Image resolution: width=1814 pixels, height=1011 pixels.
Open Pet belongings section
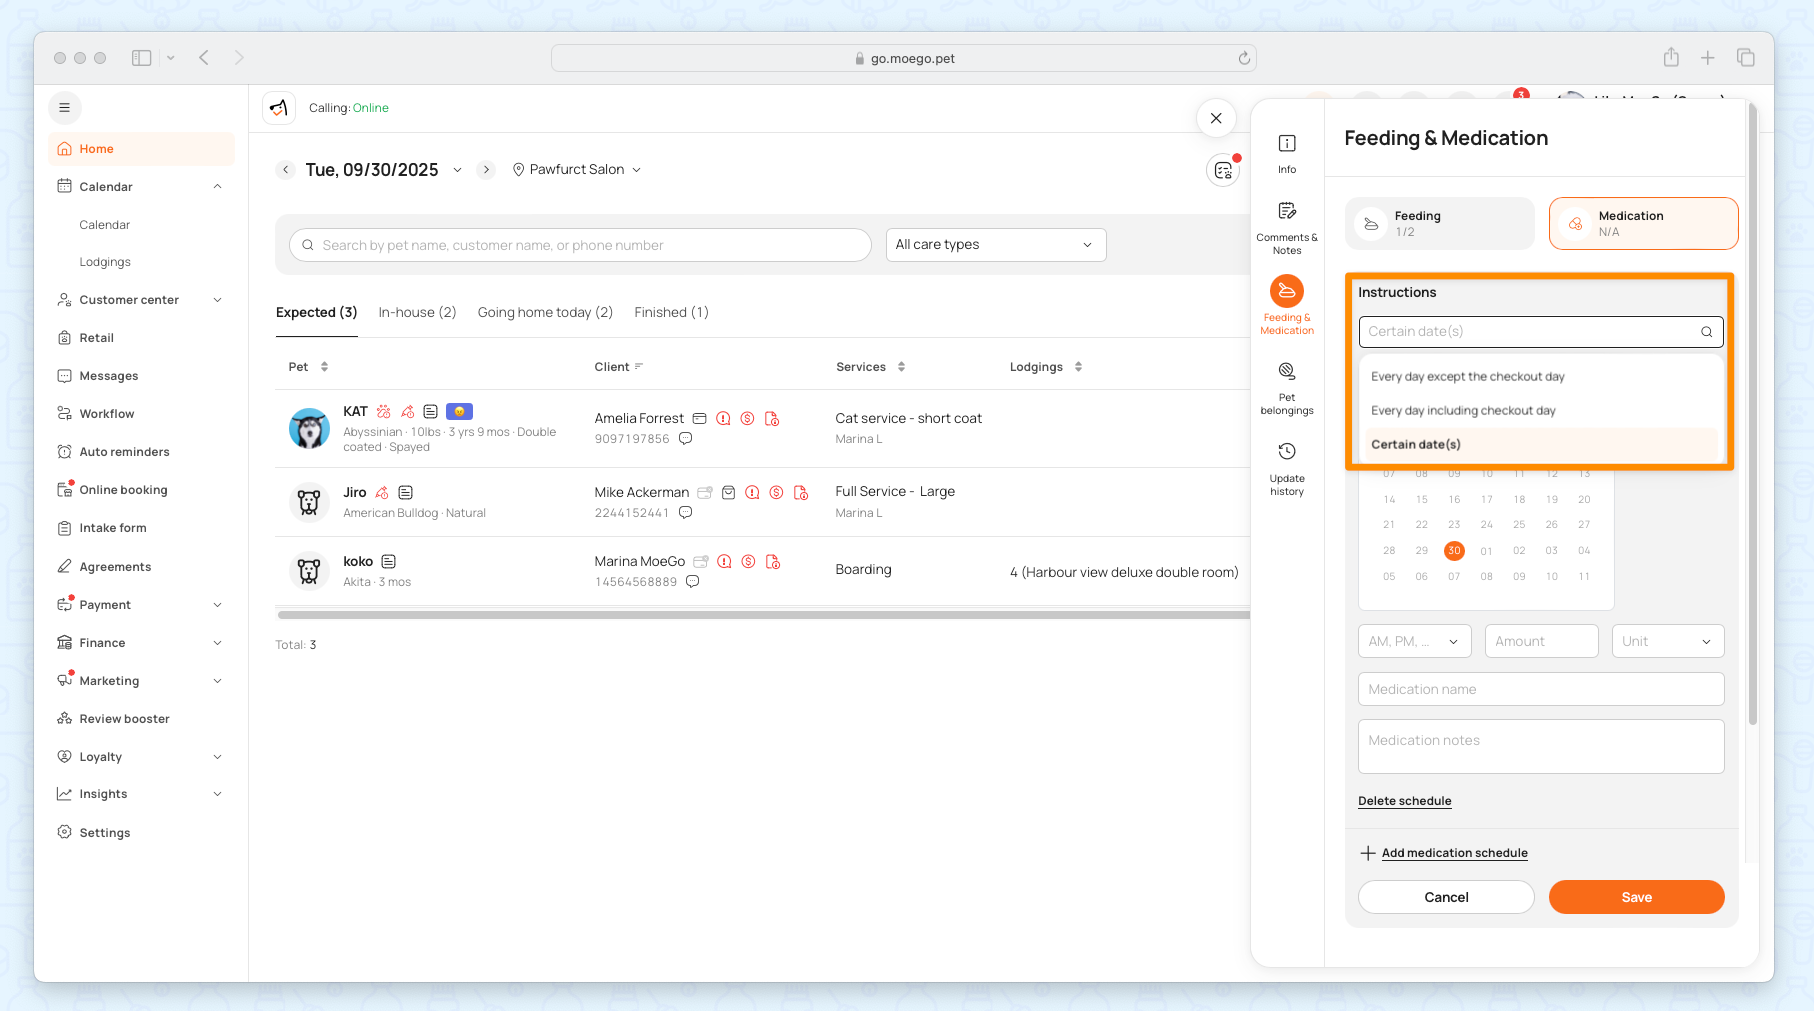(x=1287, y=387)
